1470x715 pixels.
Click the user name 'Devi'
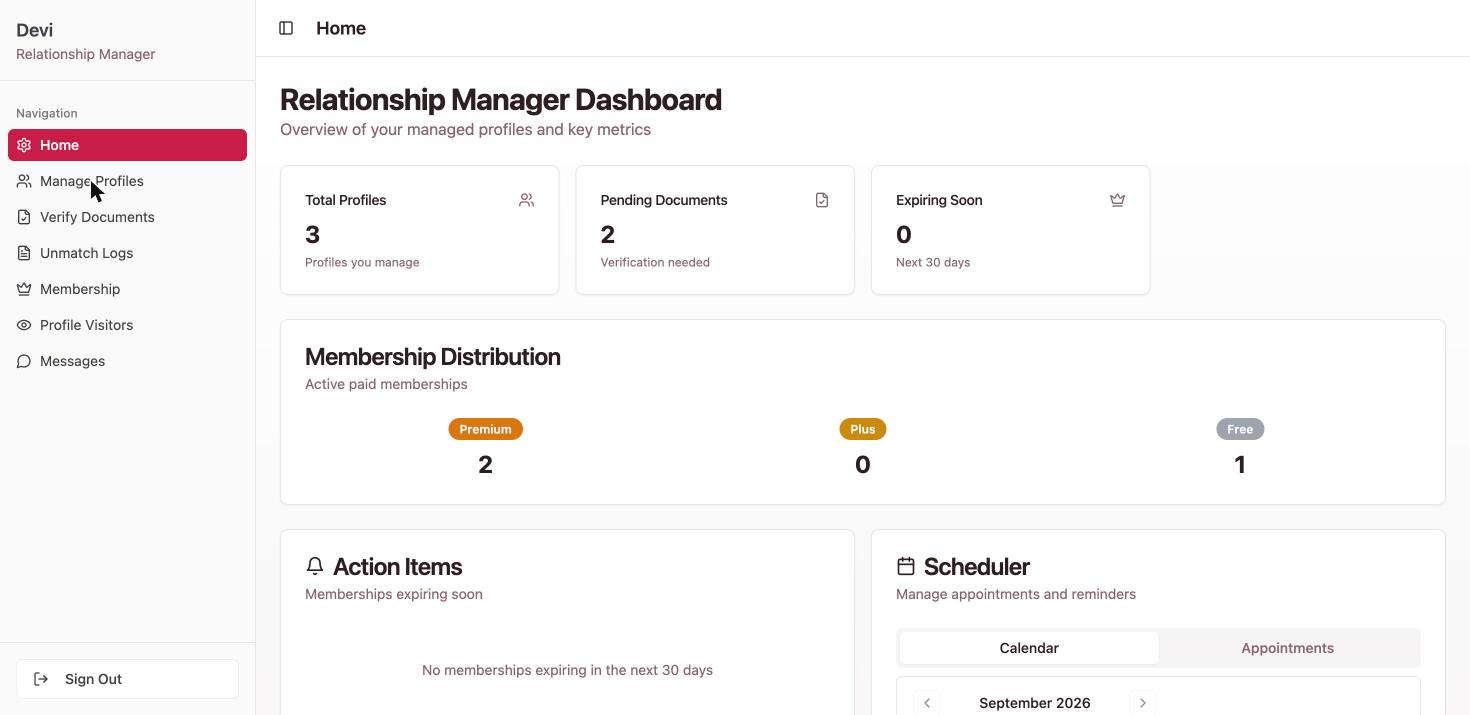(x=35, y=30)
